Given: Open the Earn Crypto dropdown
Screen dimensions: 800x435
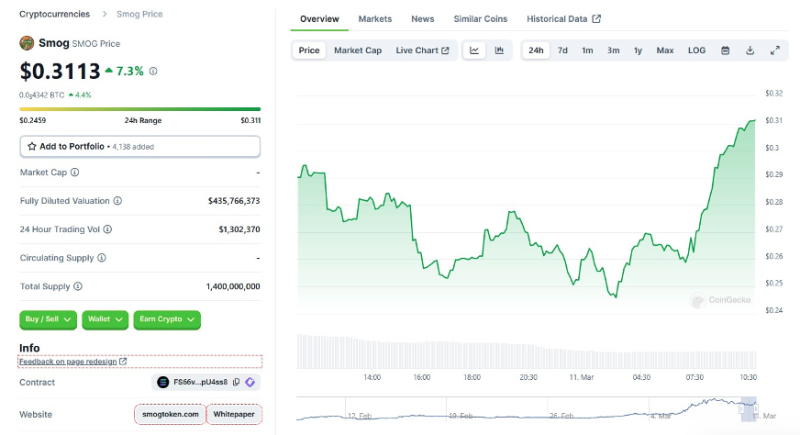Looking at the screenshot, I should 167,320.
